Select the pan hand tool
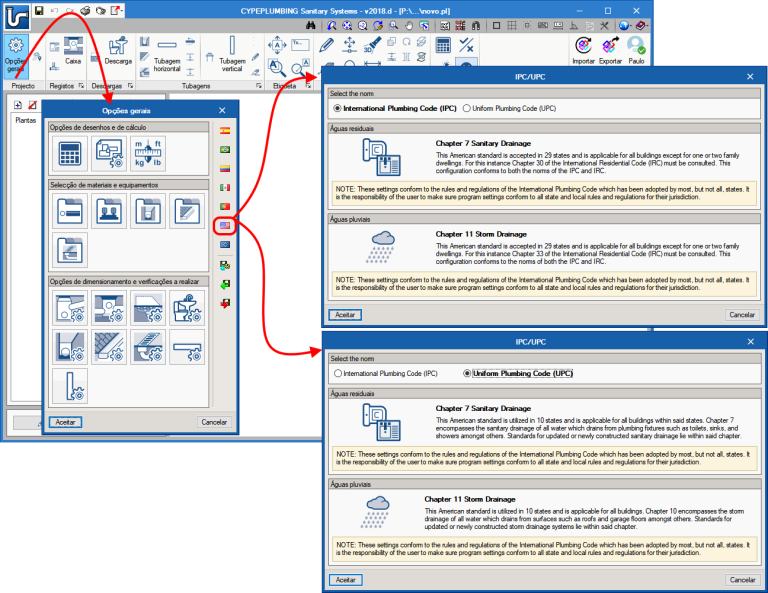The width and height of the screenshot is (768, 593). coord(408,25)
